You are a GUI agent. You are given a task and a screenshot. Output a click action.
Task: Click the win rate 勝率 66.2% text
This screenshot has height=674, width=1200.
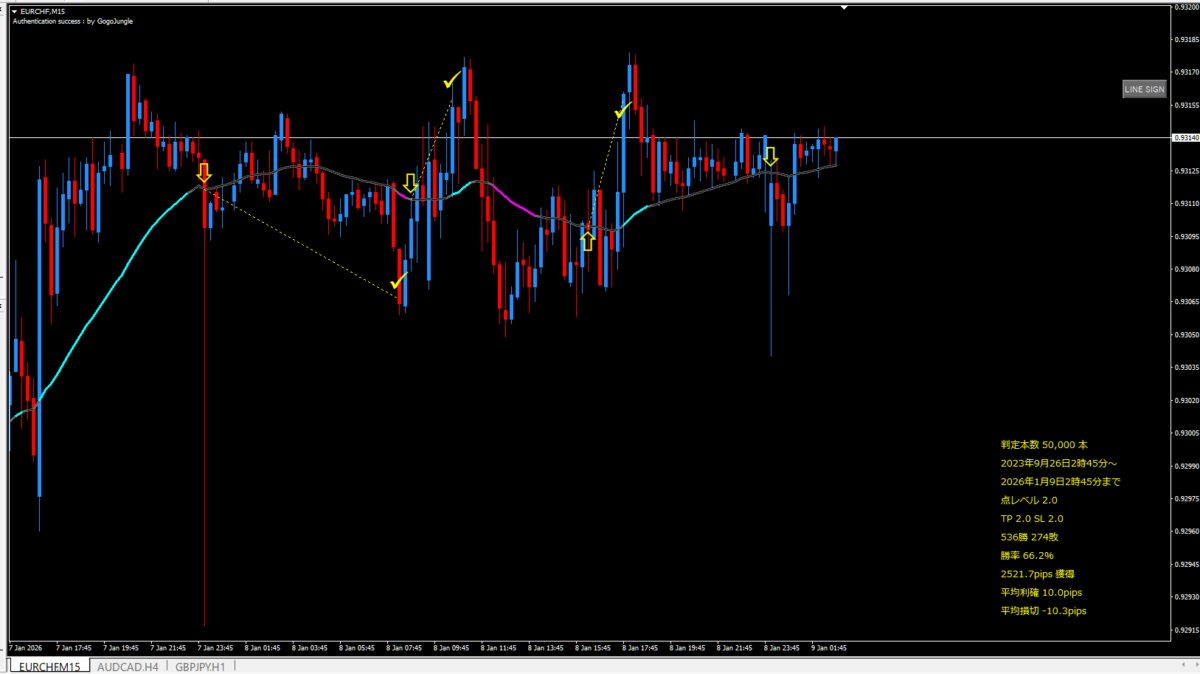1027,555
